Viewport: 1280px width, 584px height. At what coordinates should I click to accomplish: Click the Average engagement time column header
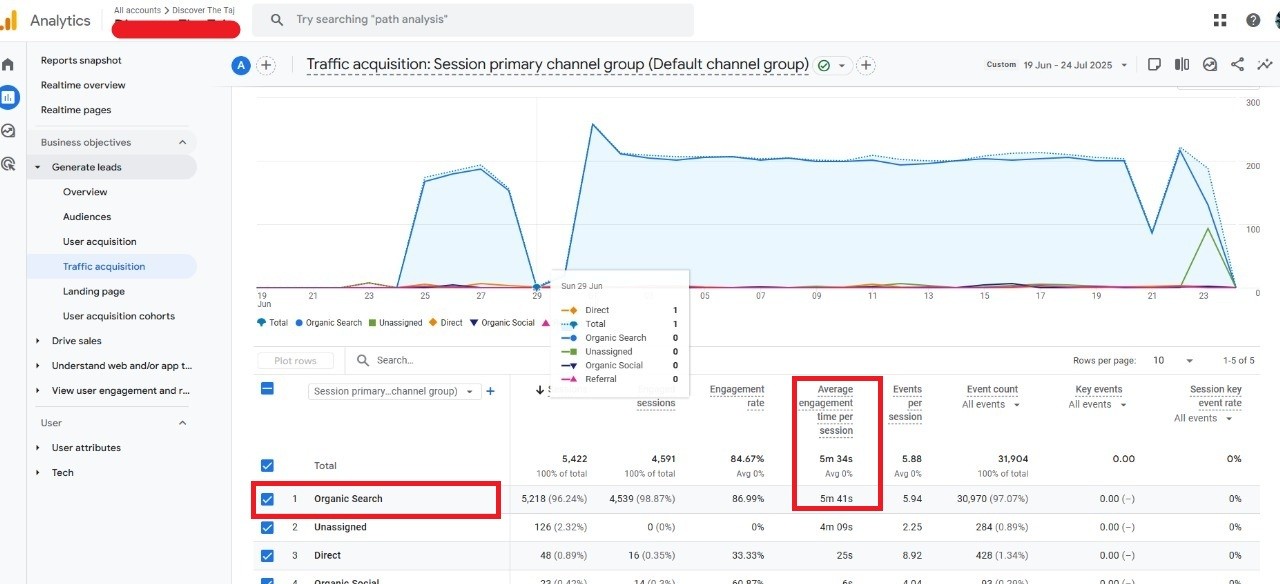[835, 410]
